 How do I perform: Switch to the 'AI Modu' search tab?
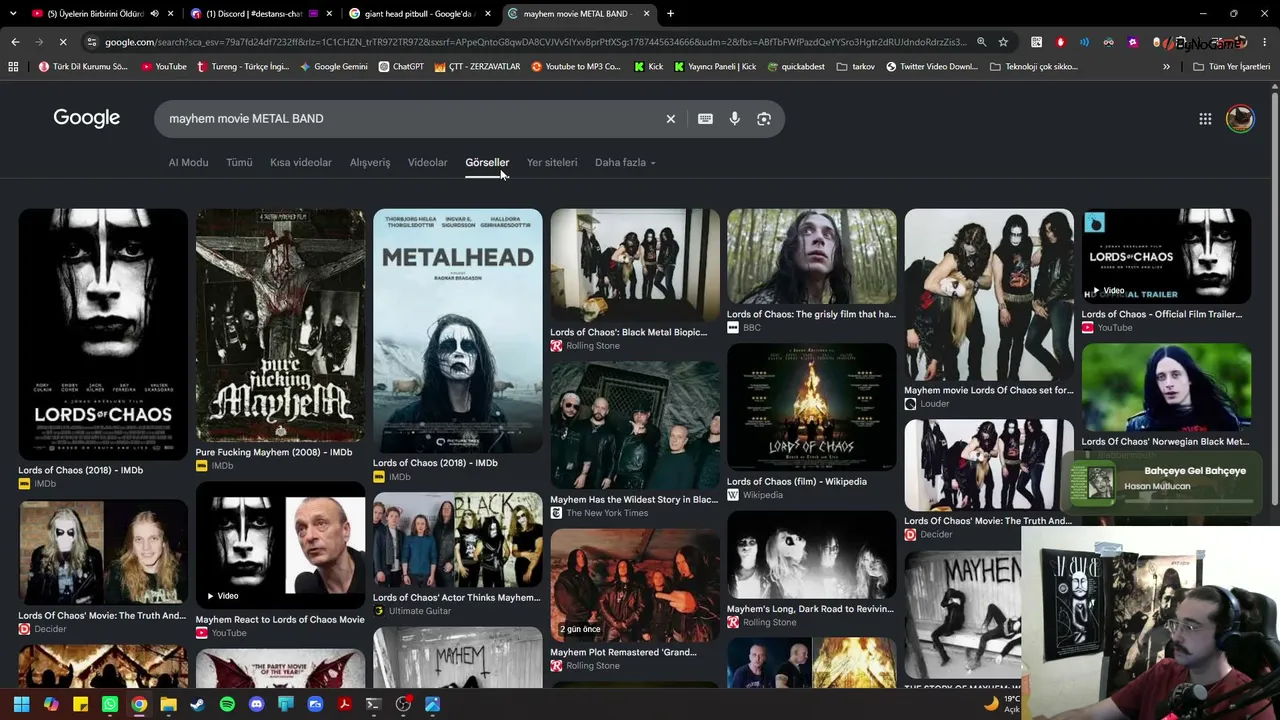[x=188, y=162]
